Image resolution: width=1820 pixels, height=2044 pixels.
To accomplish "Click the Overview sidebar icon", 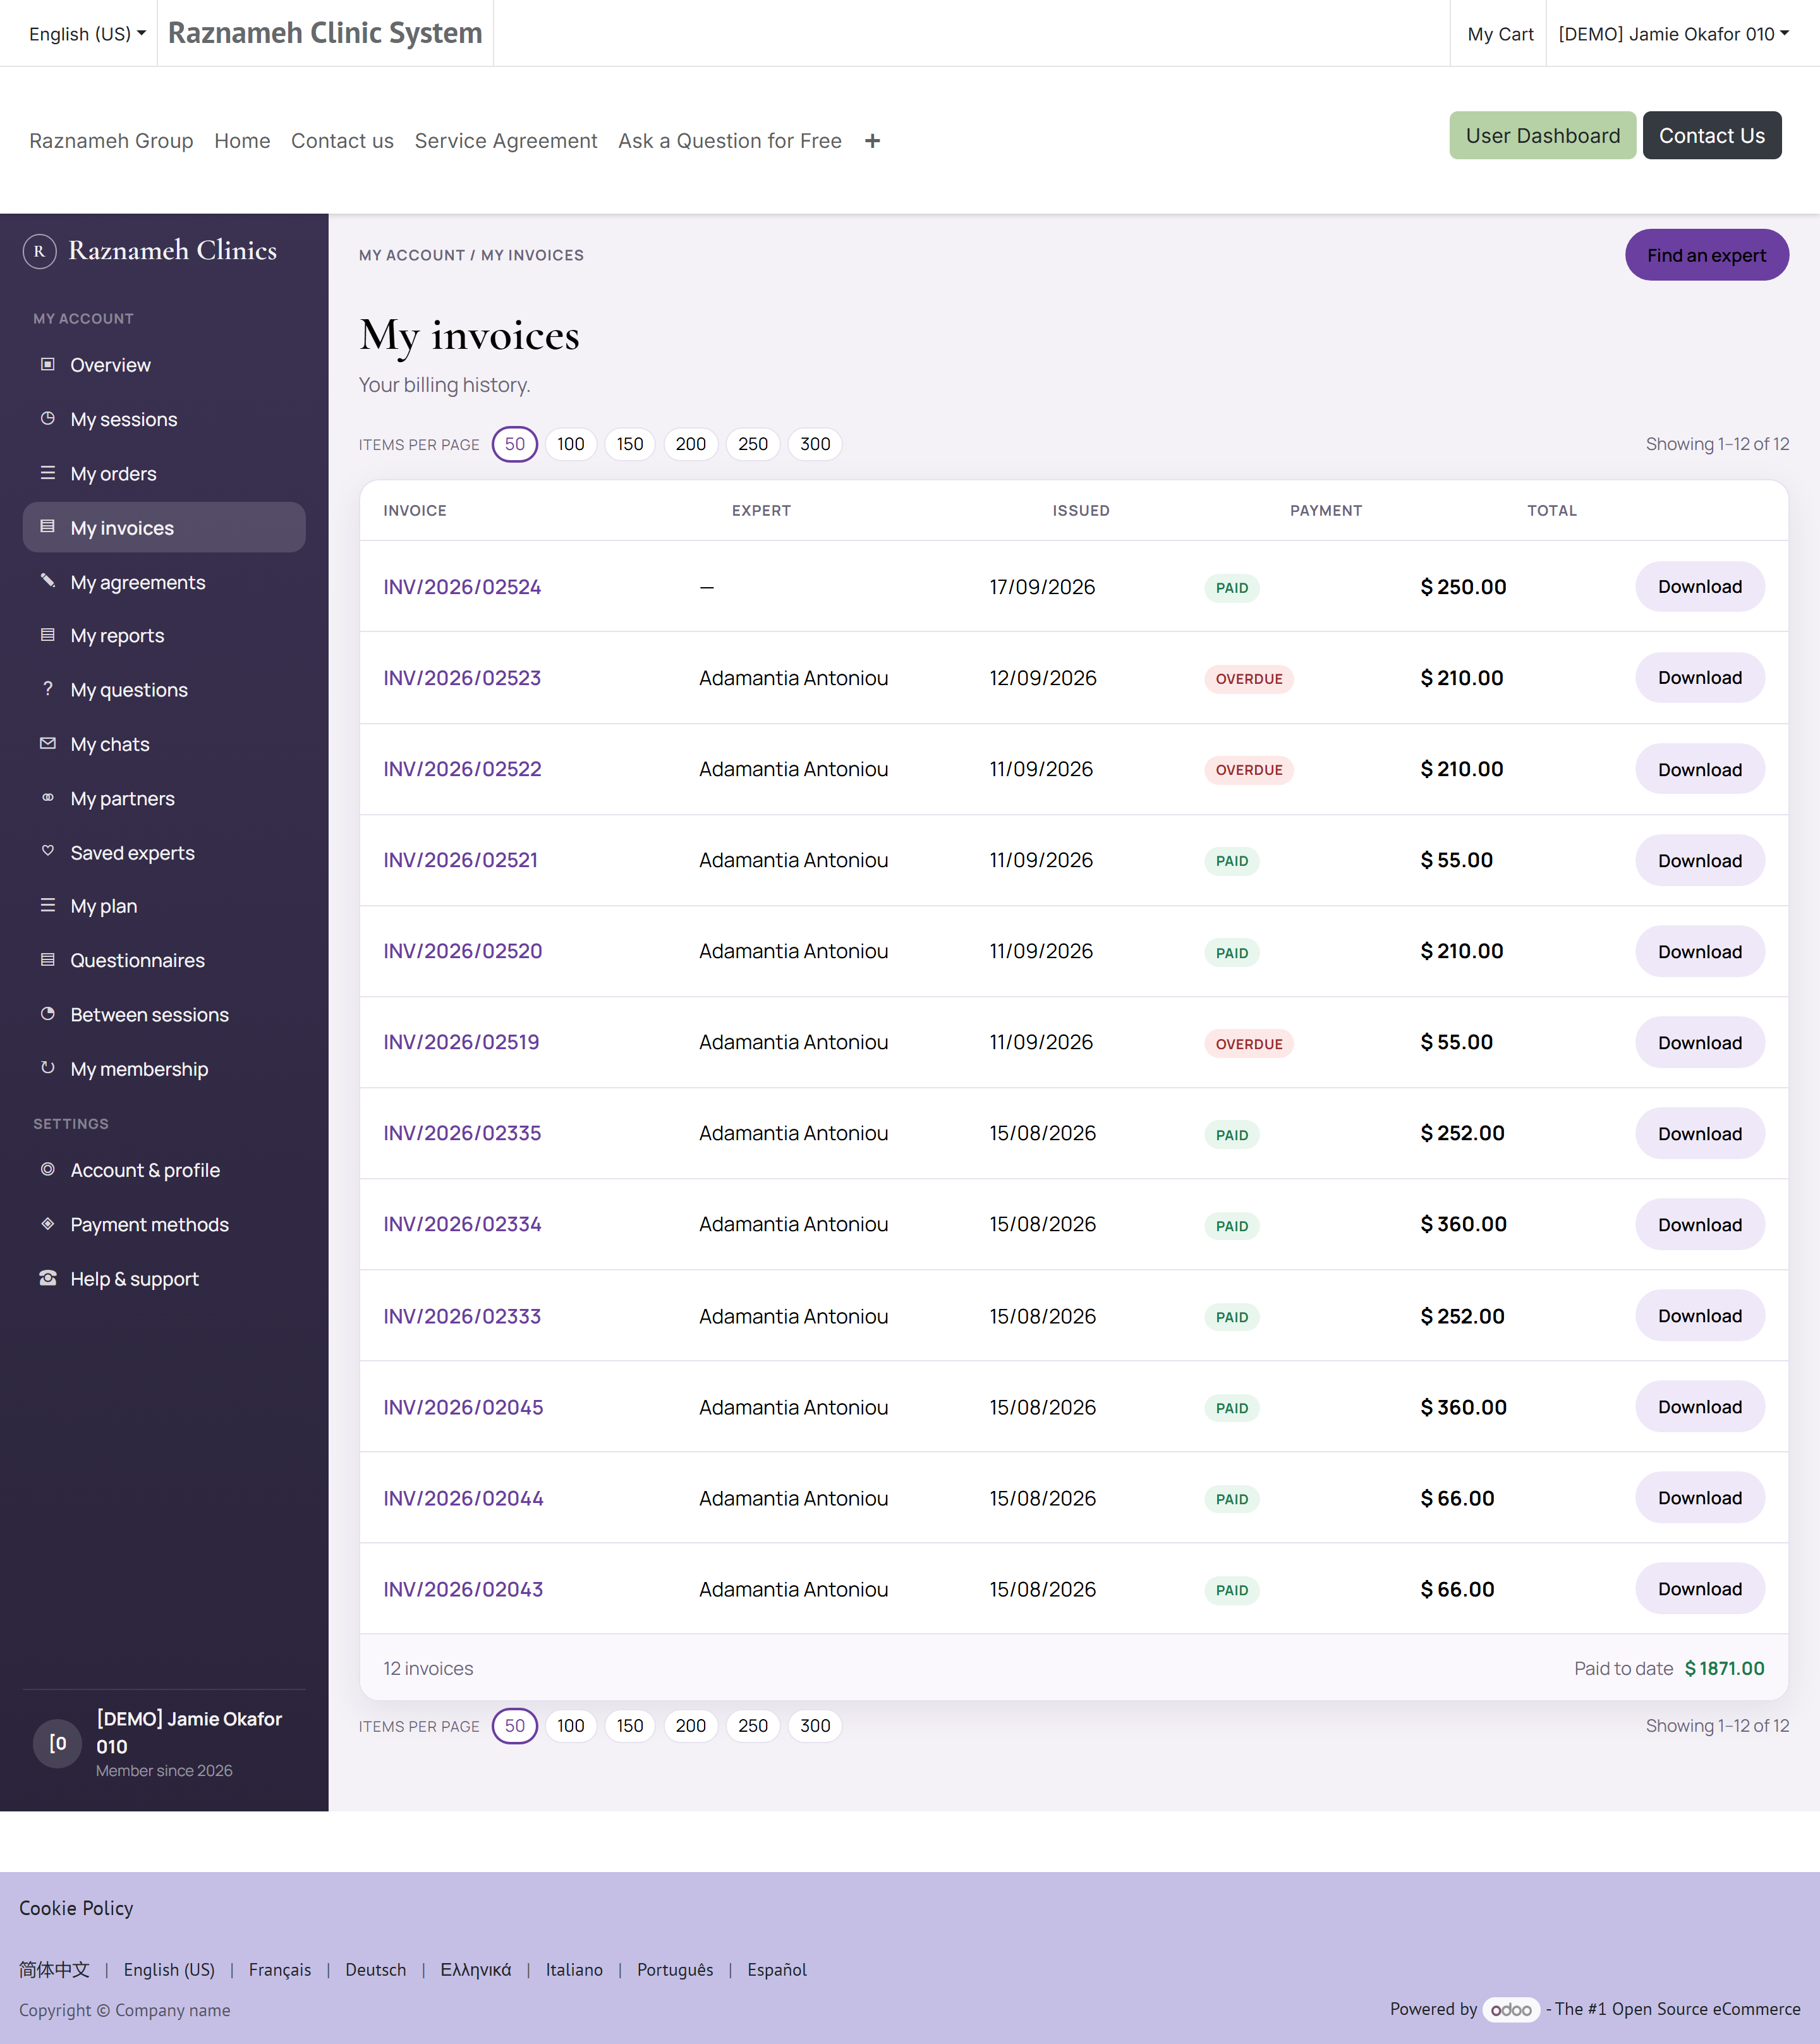I will [47, 364].
